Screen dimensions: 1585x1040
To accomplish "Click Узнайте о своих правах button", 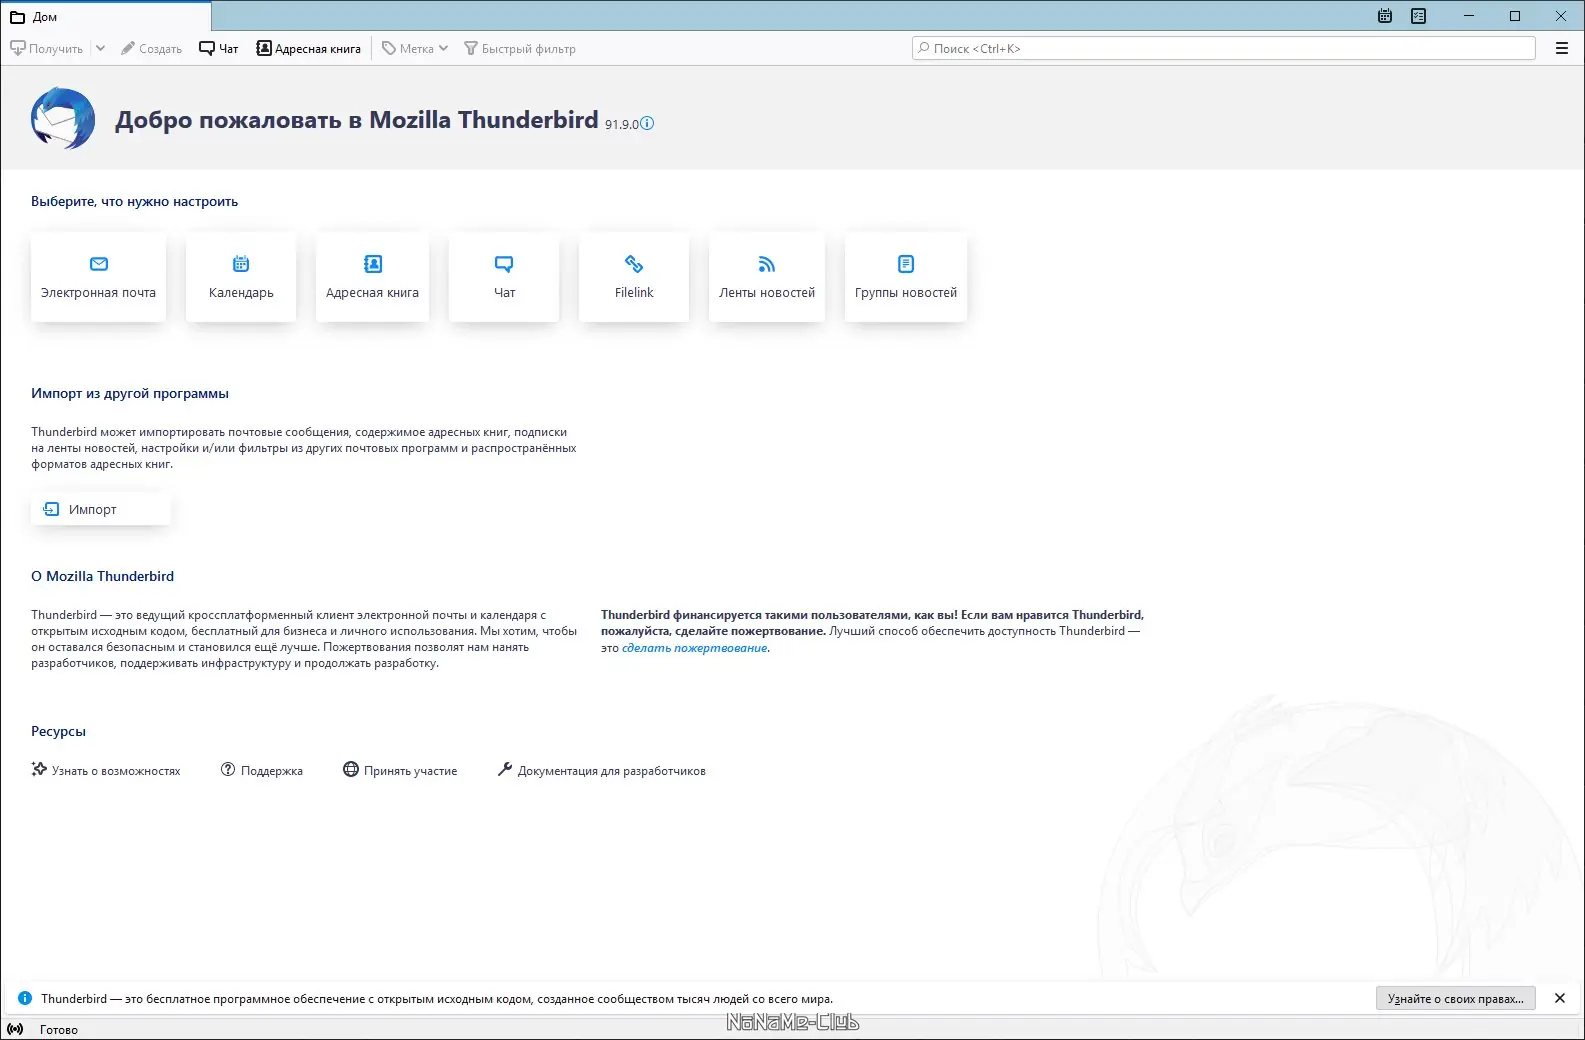I will [x=1456, y=998].
